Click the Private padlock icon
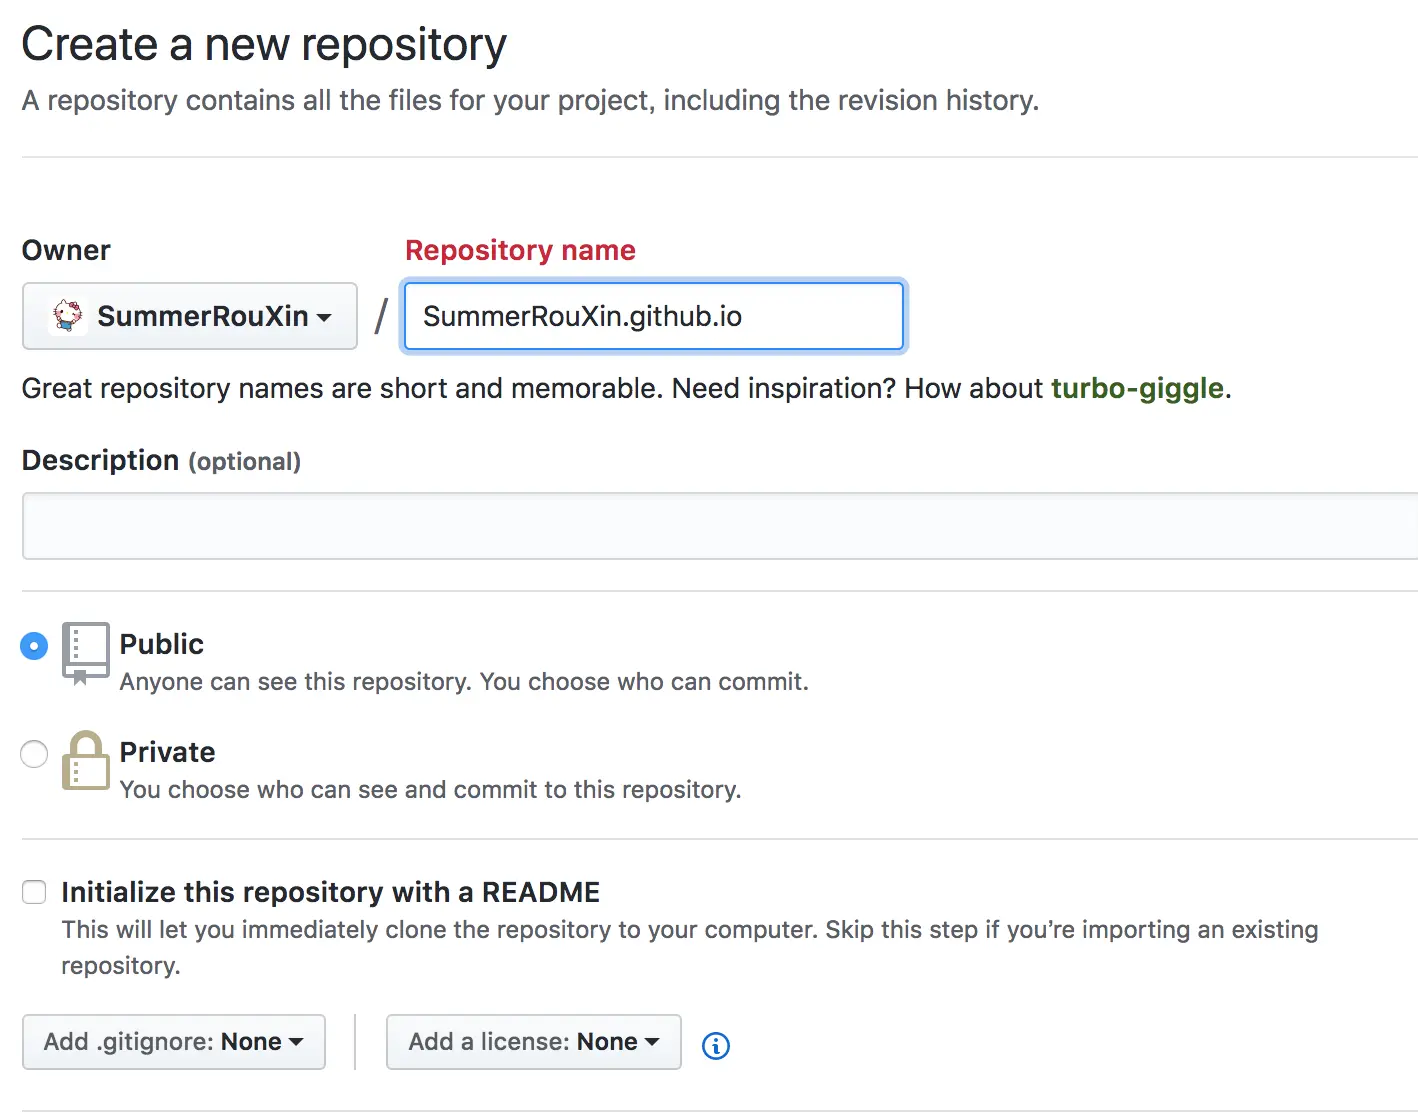The image size is (1418, 1114). pos(85,761)
